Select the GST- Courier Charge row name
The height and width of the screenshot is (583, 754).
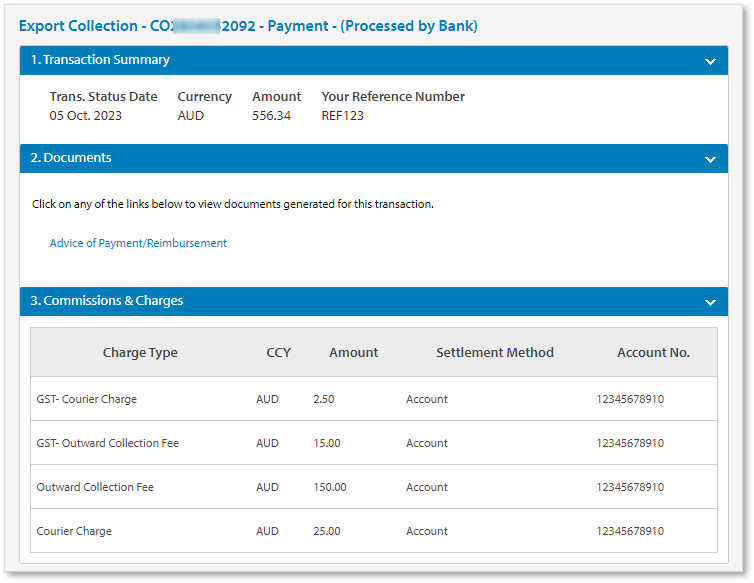[87, 399]
